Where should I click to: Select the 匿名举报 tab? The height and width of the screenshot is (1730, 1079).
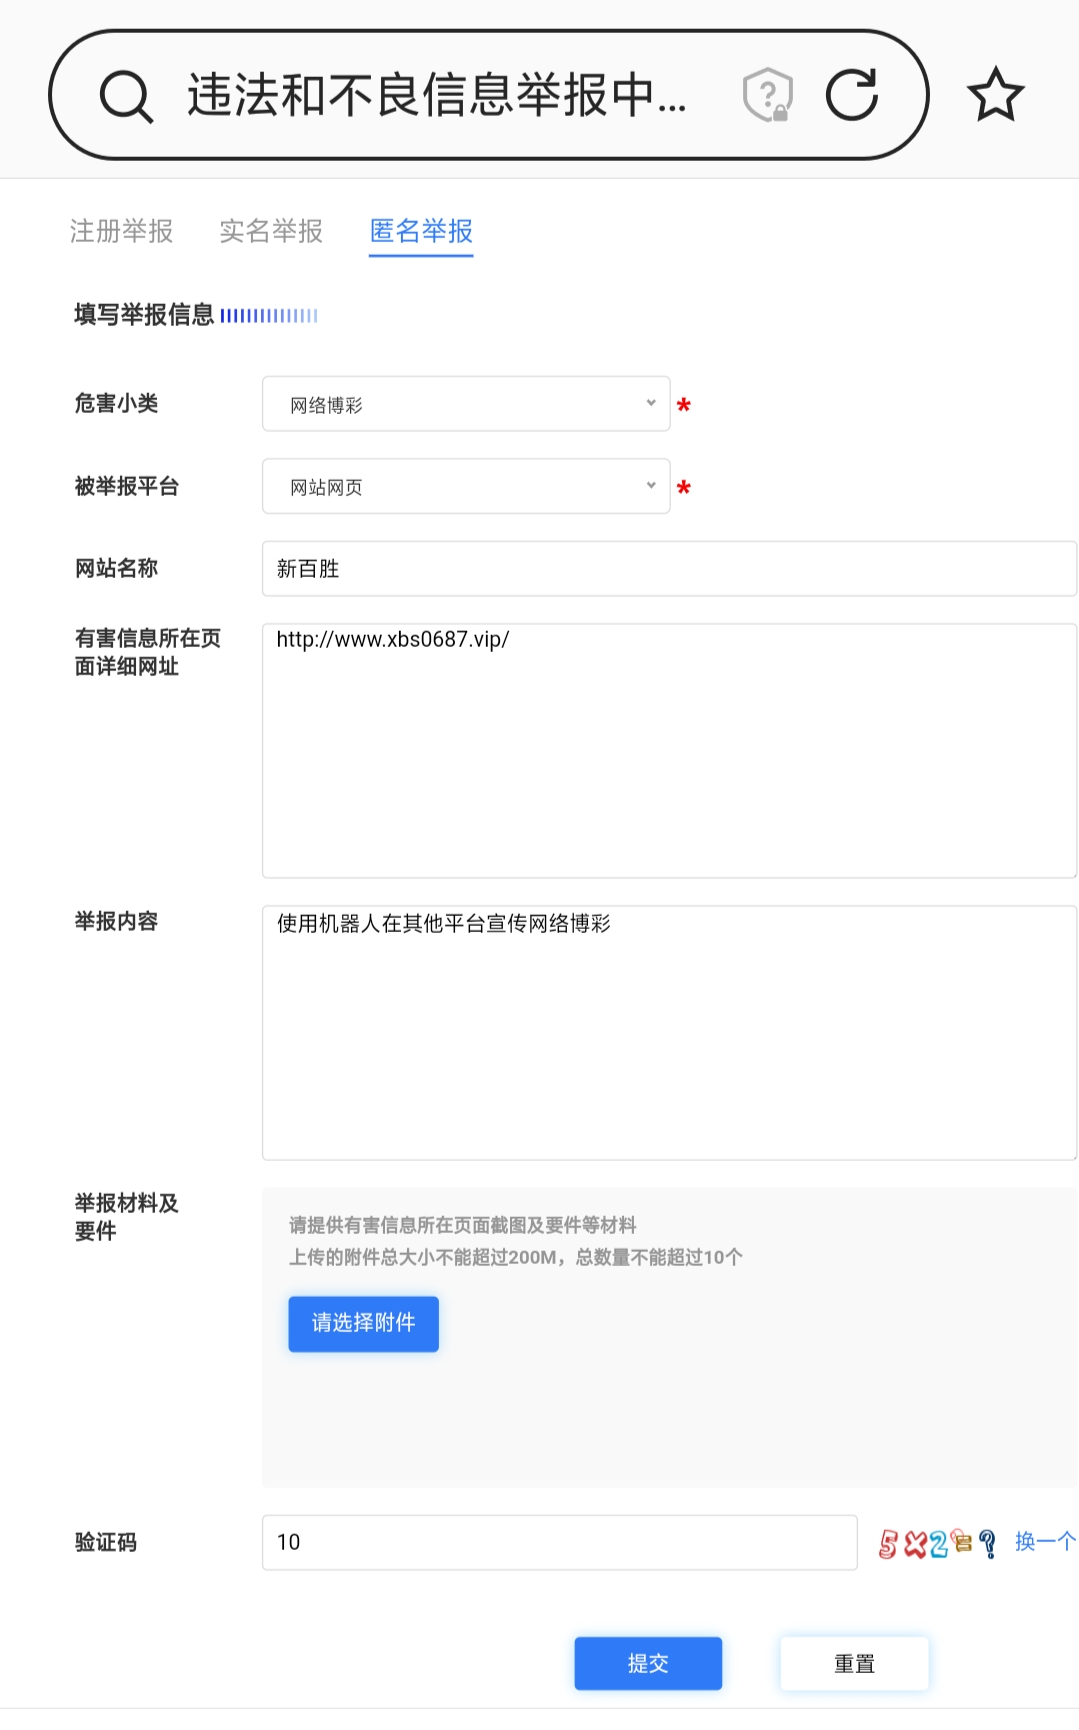[x=421, y=231]
